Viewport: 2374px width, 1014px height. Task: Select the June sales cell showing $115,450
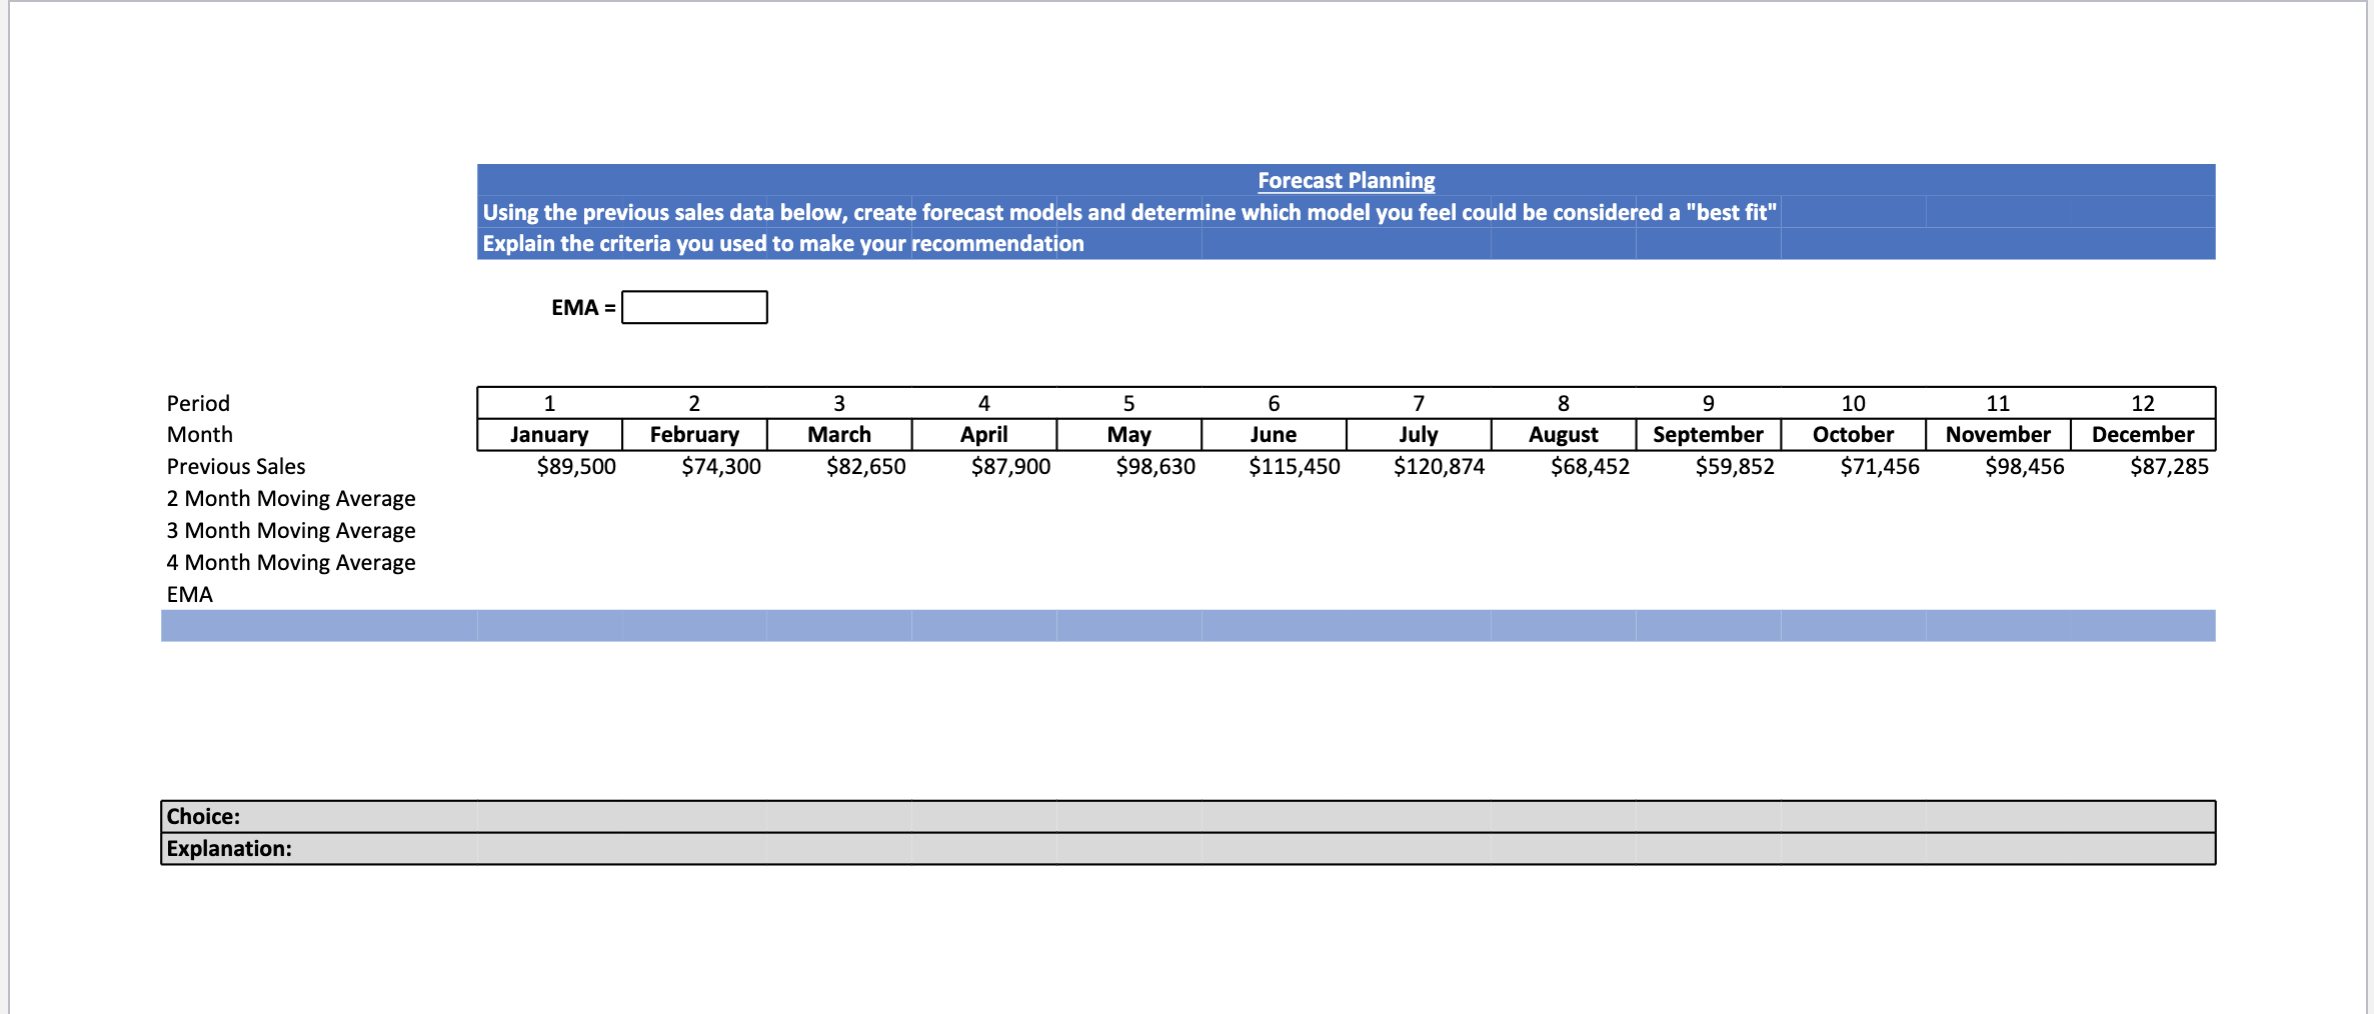tap(1294, 466)
